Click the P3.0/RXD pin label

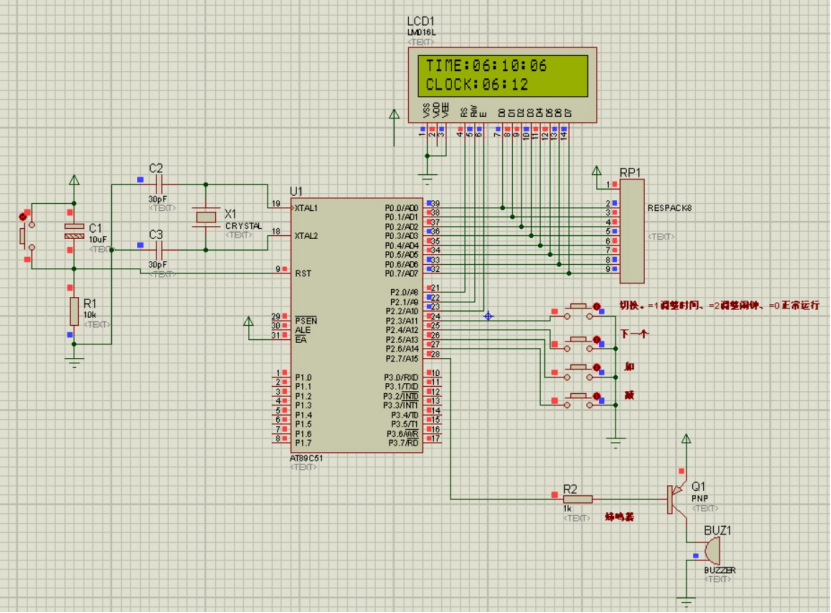coord(401,378)
